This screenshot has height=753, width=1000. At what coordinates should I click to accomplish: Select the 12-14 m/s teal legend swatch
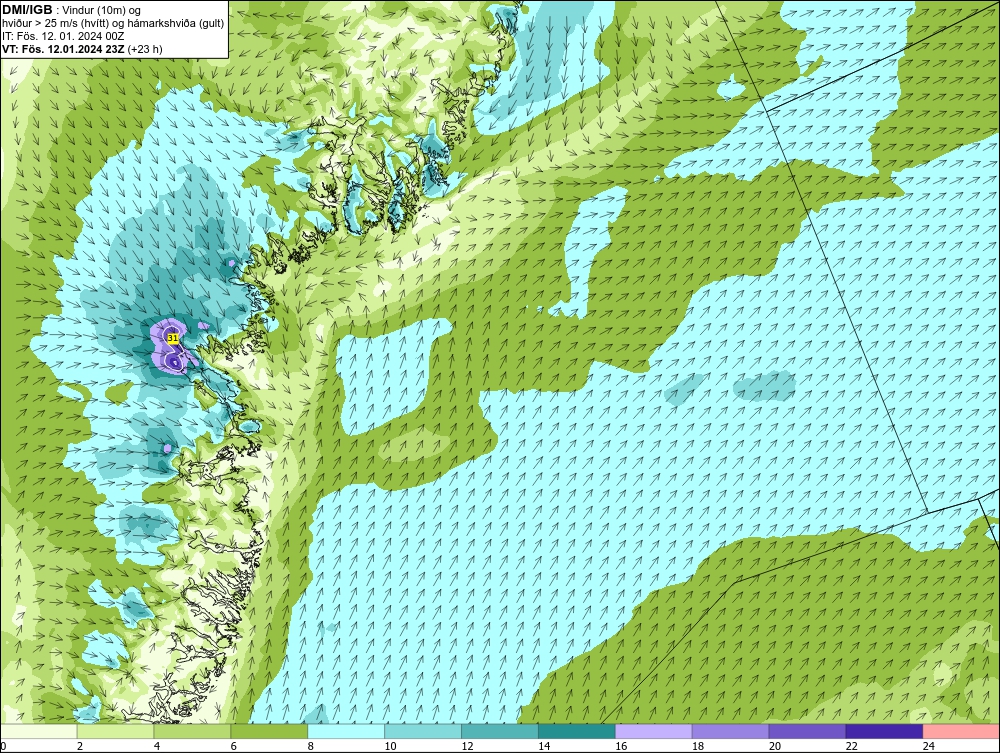tap(500, 731)
